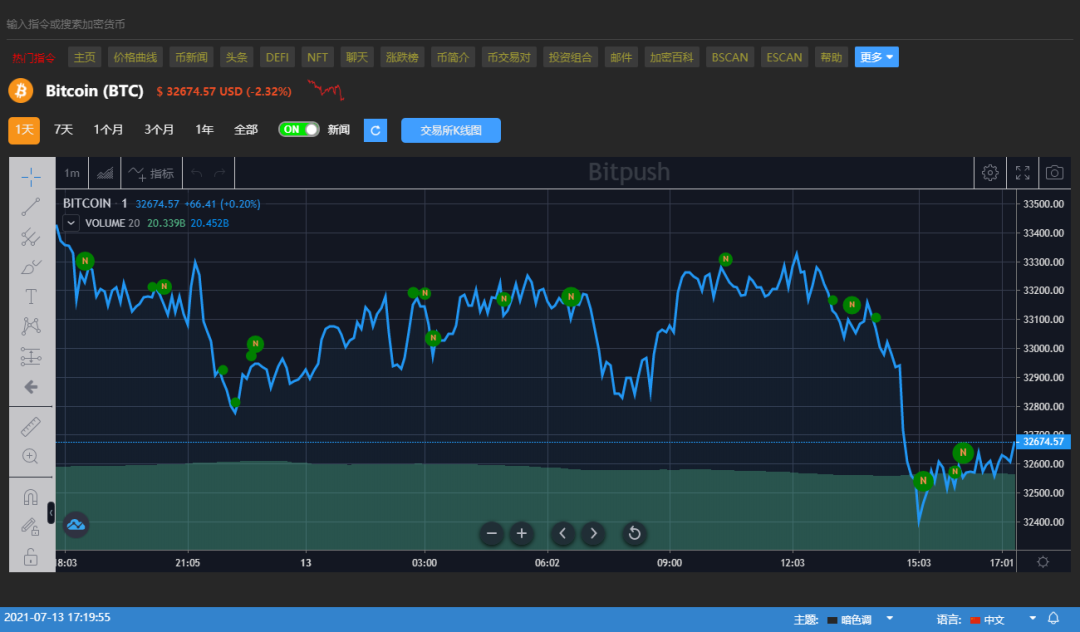Image resolution: width=1080 pixels, height=632 pixels.
Task: Click the BSCAN command button
Action: pyautogui.click(x=730, y=57)
